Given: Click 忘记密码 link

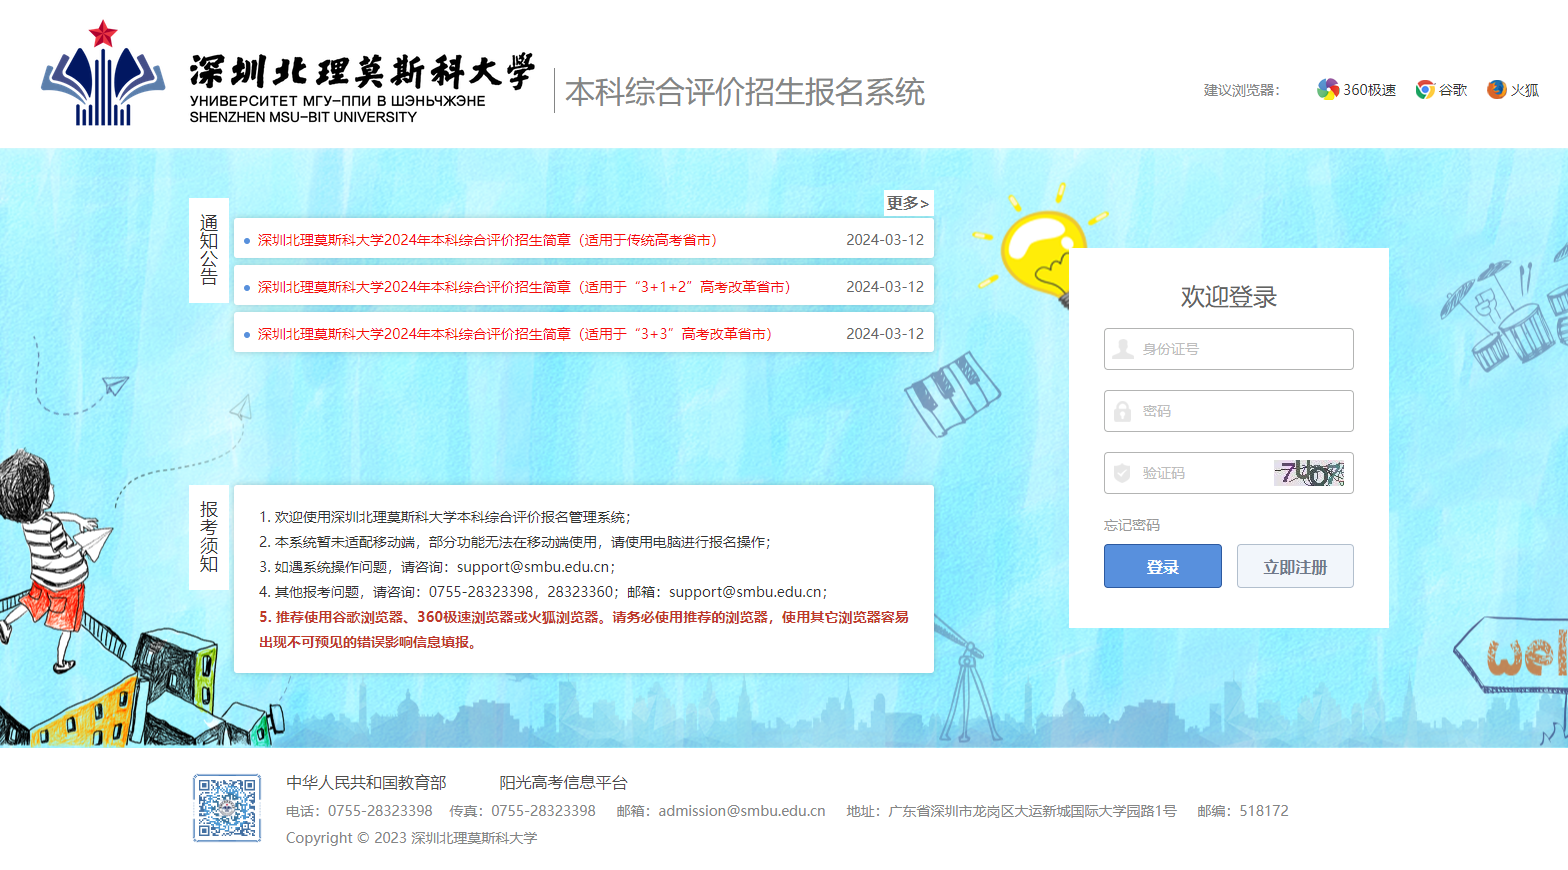Looking at the screenshot, I should click(1132, 525).
